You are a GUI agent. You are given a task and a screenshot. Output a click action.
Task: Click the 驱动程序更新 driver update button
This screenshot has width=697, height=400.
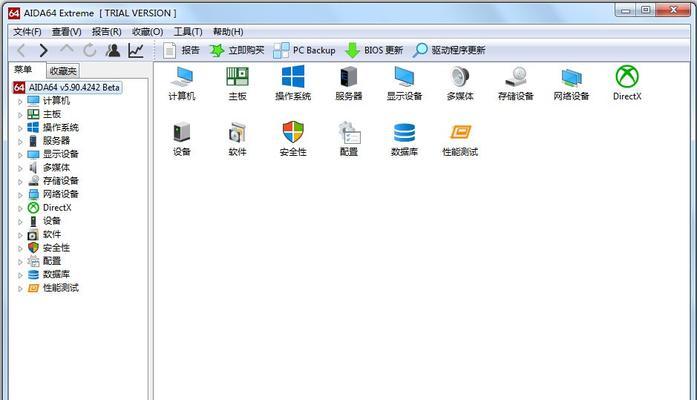[449, 50]
